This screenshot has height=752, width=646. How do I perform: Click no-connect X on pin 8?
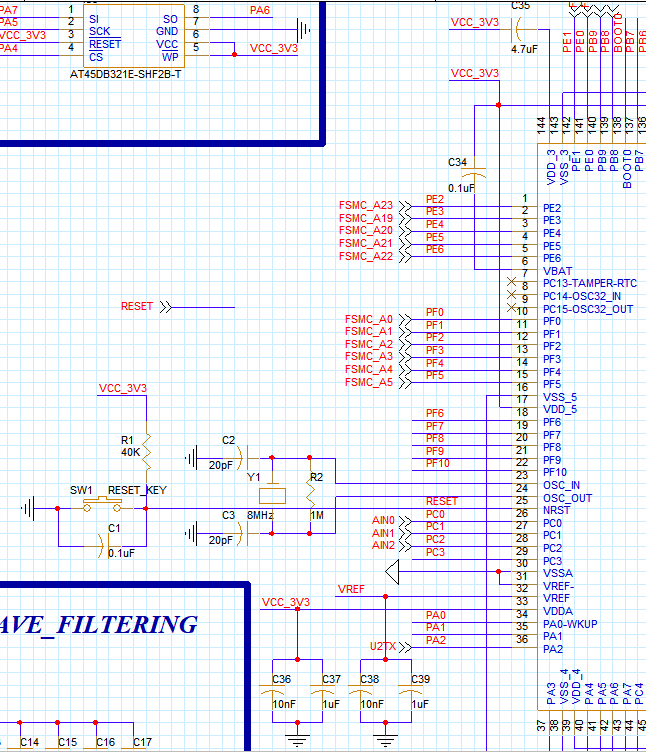[512, 282]
